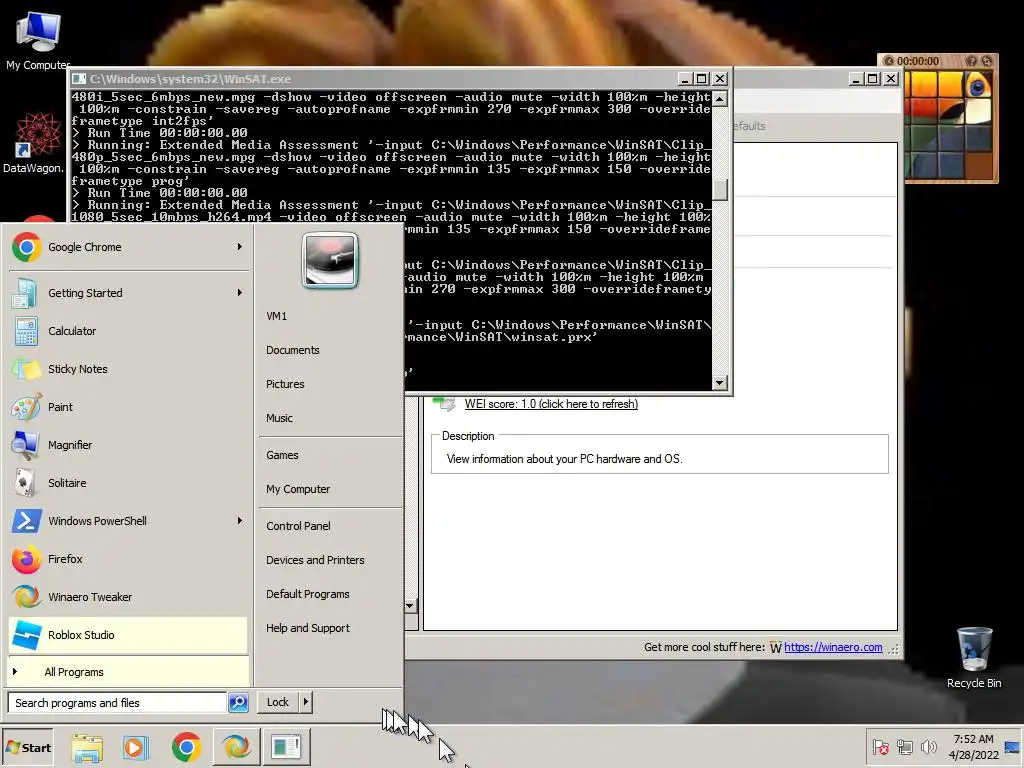Viewport: 1024px width, 768px height.
Task: Click the Lock button
Action: 278,702
